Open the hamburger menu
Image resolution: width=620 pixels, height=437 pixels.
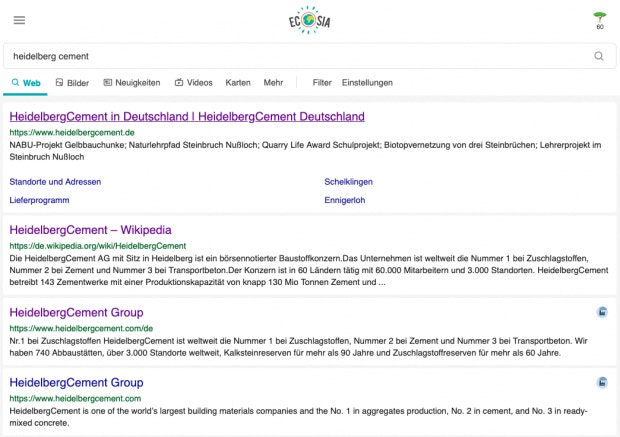point(19,20)
